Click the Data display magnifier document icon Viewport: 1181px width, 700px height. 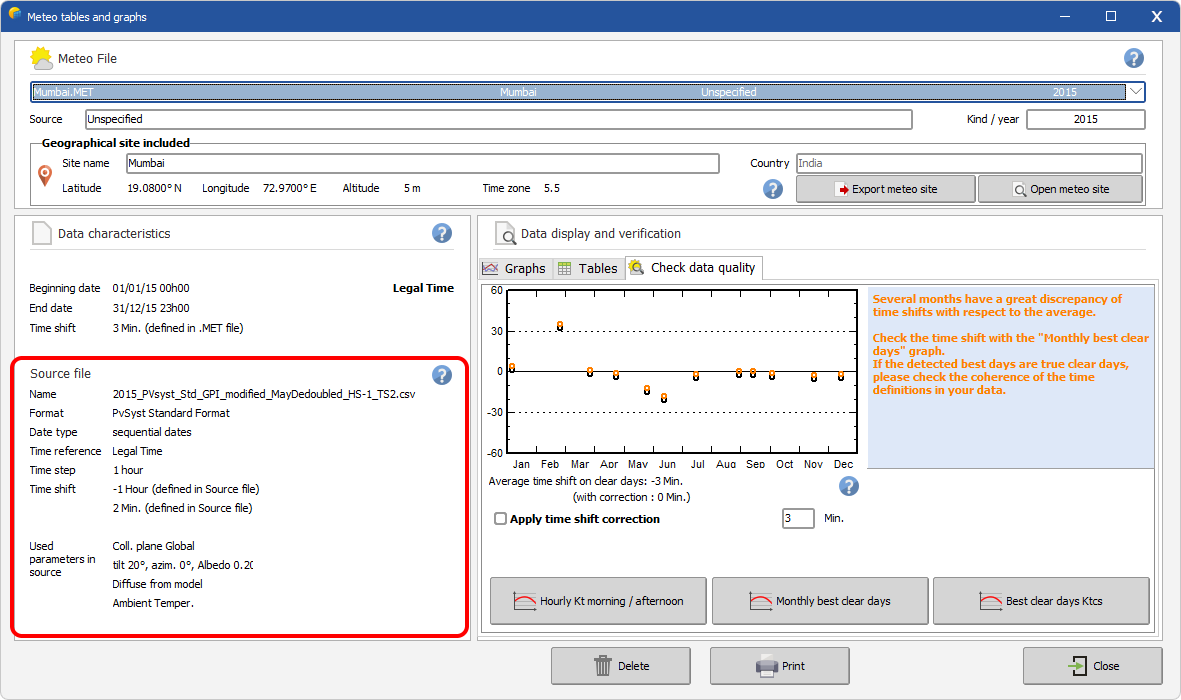point(505,234)
